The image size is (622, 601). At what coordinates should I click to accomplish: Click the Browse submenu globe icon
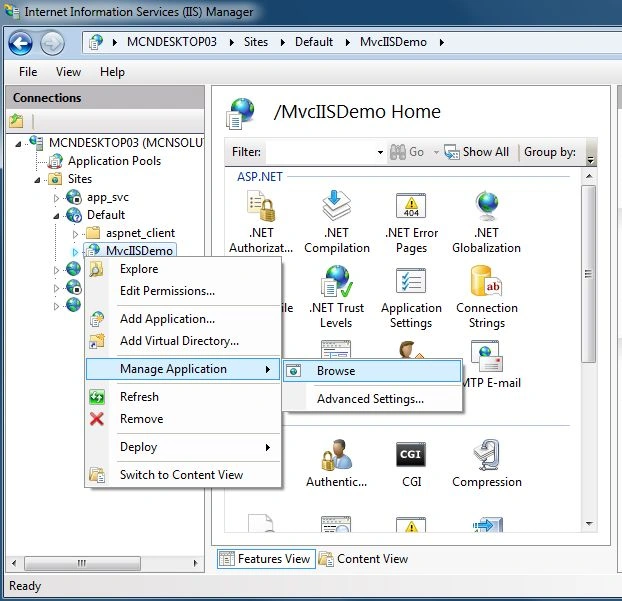294,371
